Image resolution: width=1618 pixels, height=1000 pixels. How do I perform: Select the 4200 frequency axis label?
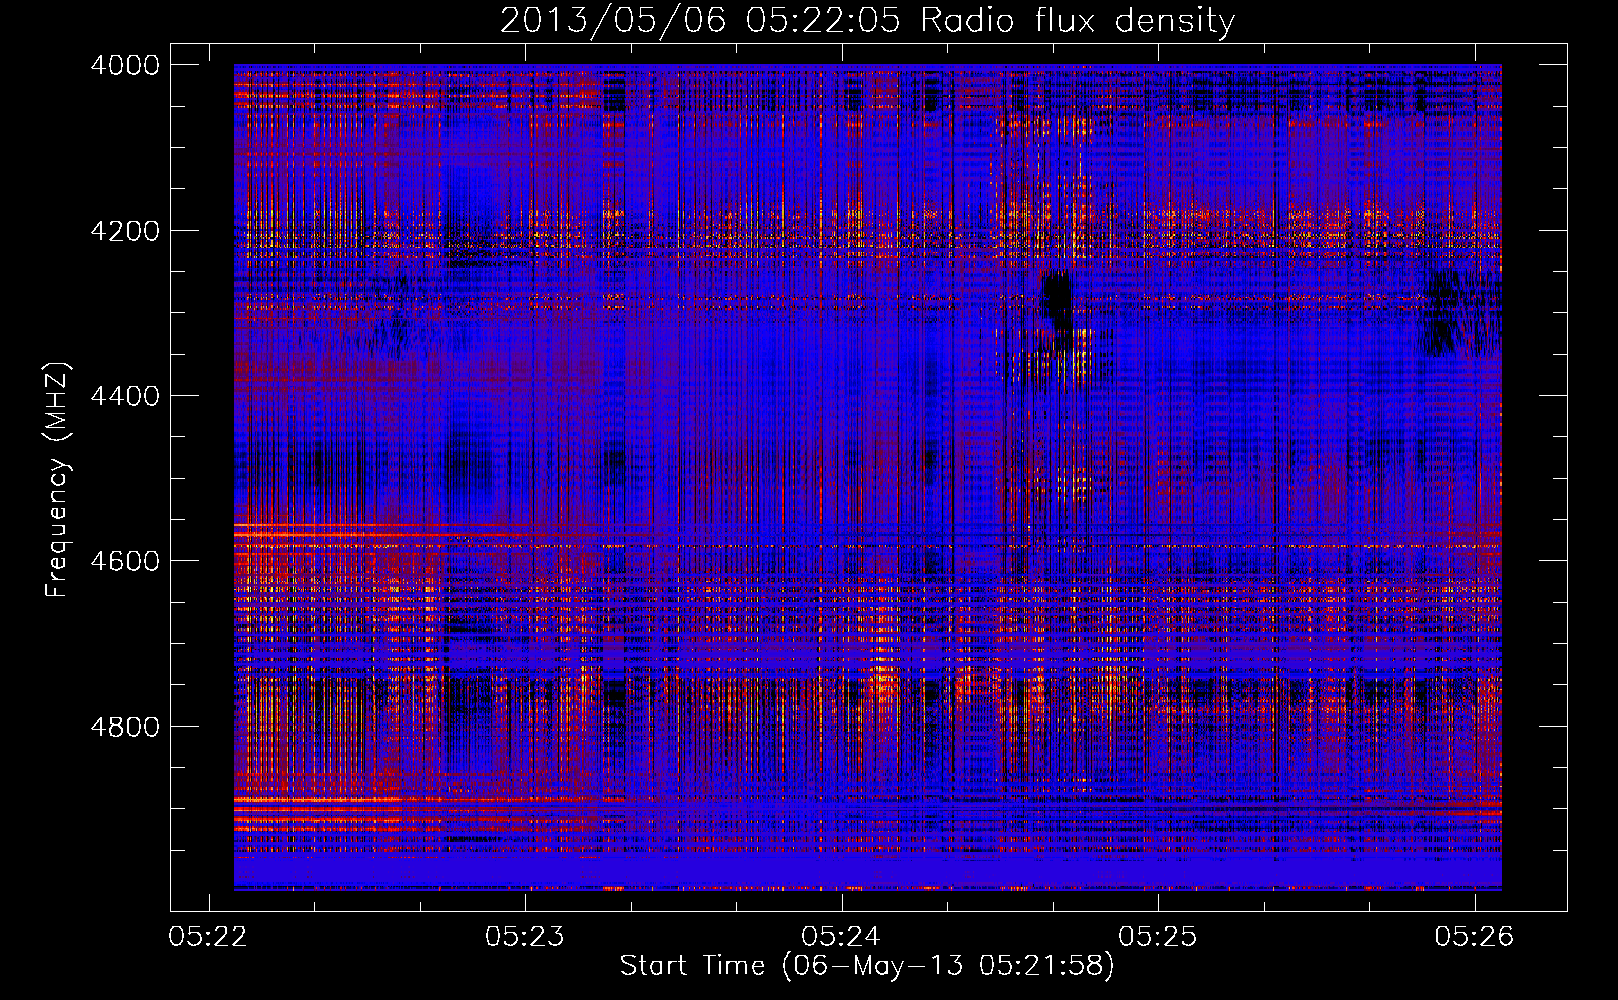125,230
